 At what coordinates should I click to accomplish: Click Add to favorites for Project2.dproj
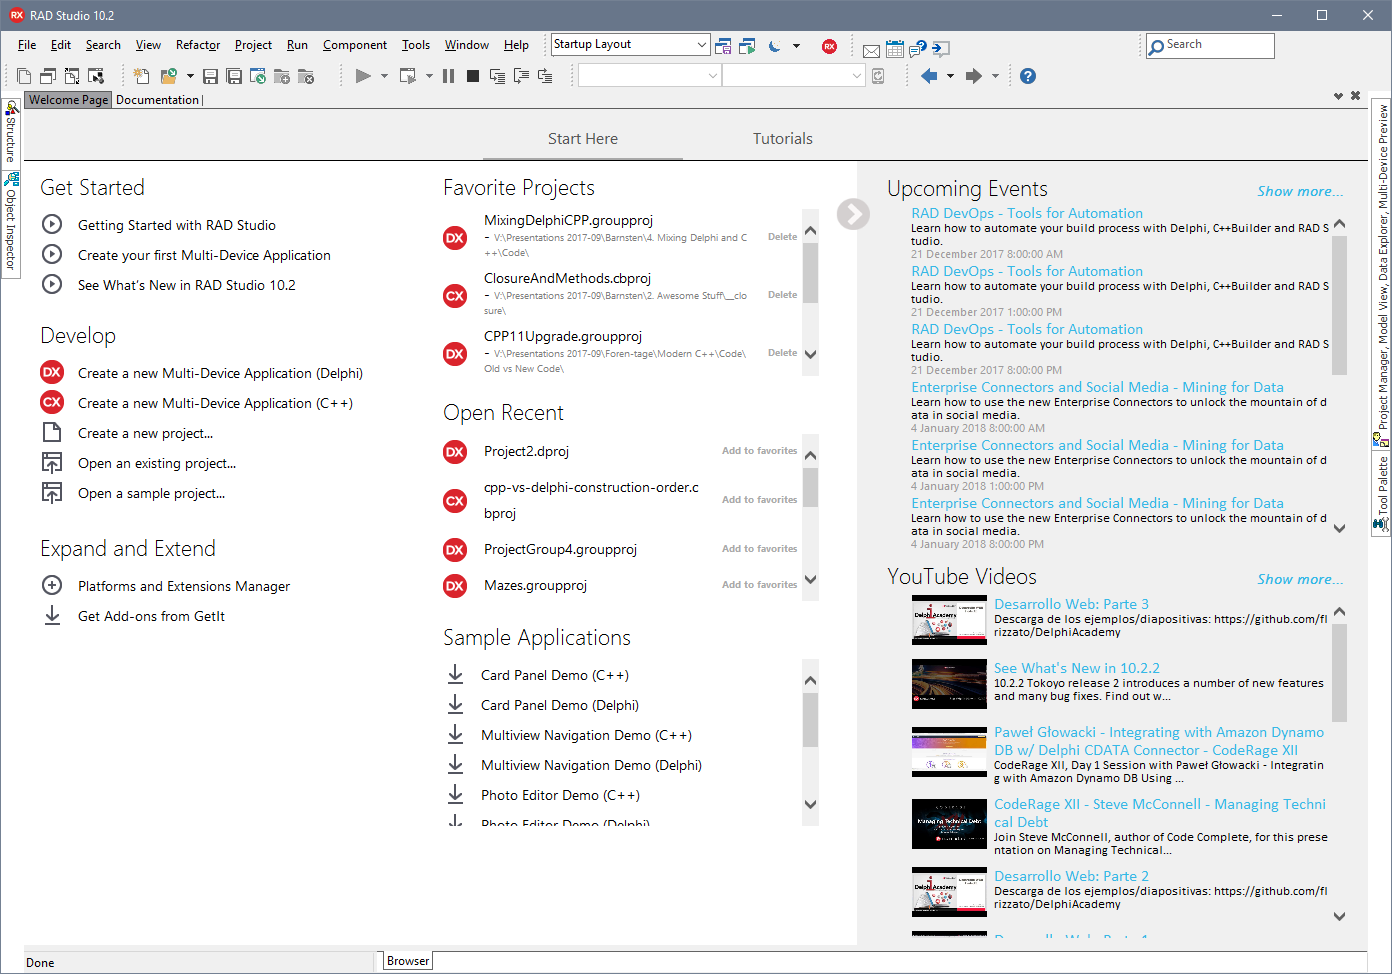[x=760, y=451]
